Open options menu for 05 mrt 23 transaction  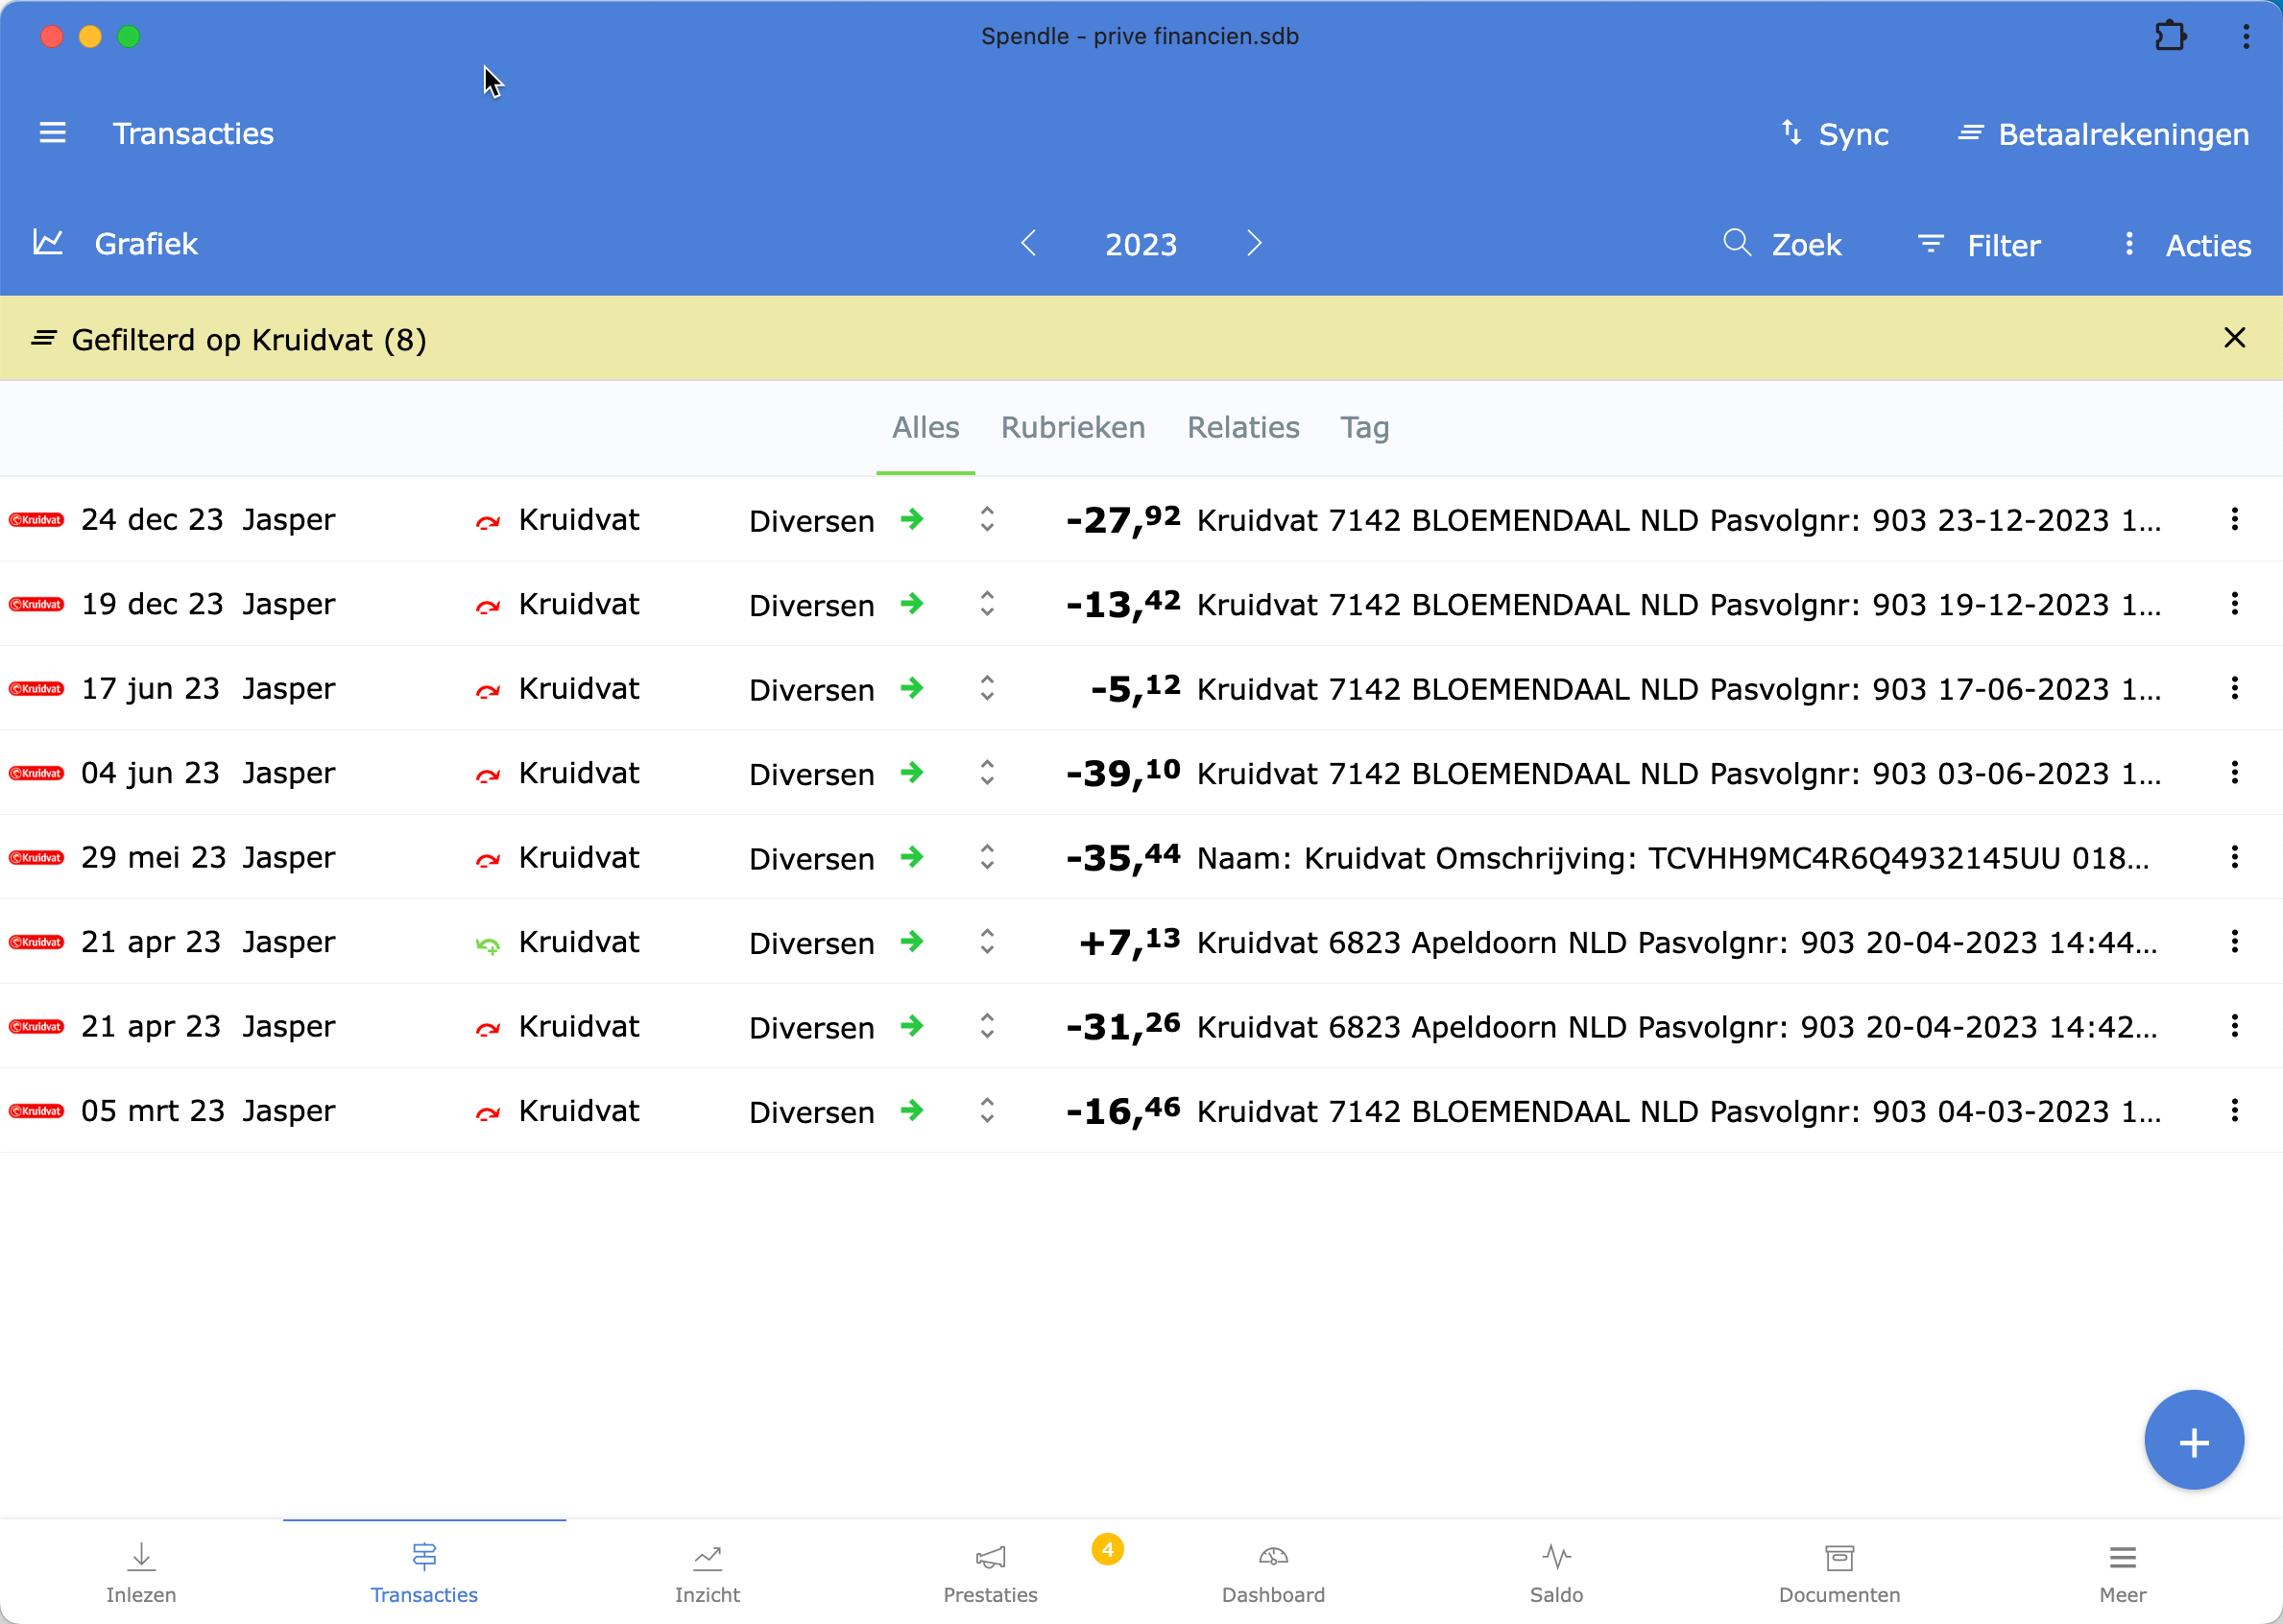(2234, 1110)
